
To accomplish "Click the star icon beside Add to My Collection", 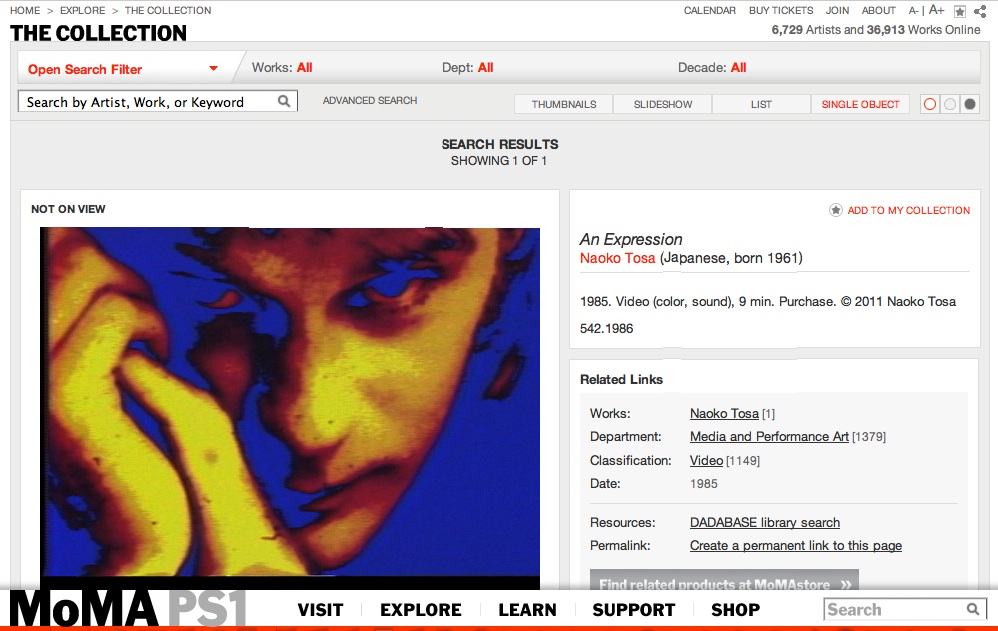I will 836,210.
